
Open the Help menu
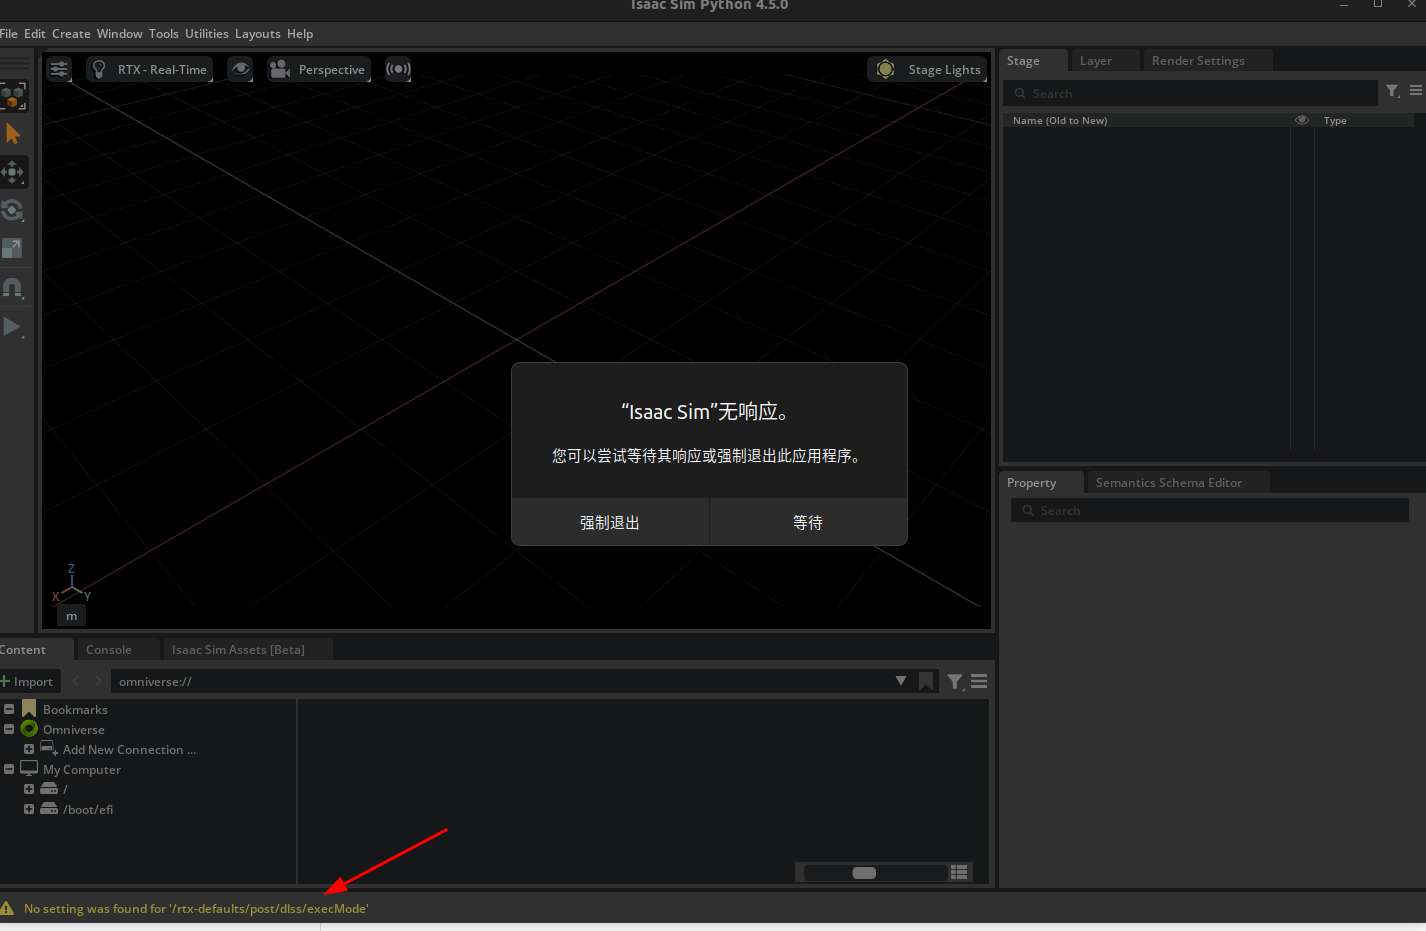[300, 34]
